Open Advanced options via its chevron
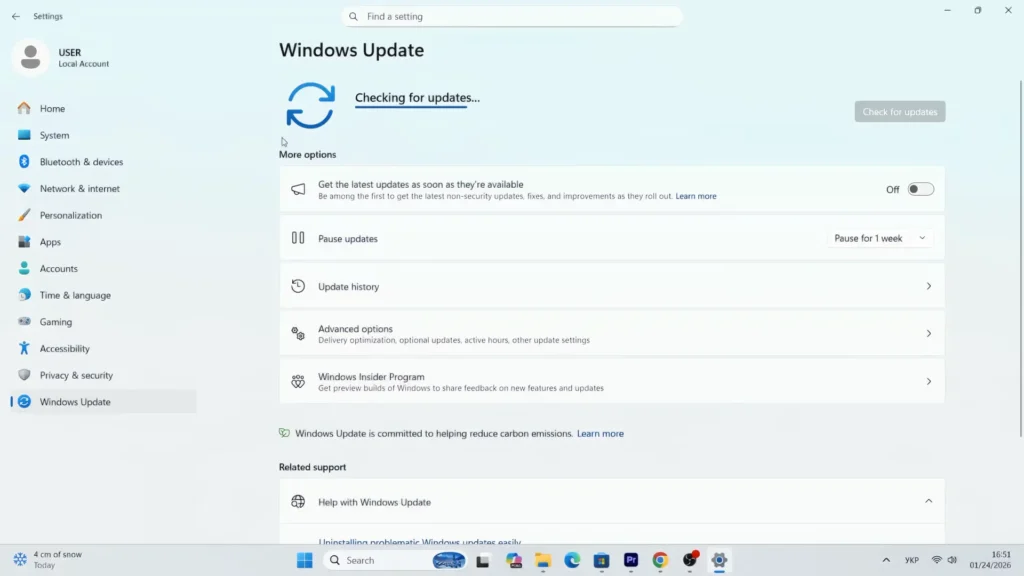Image resolution: width=1024 pixels, height=576 pixels. pyautogui.click(x=928, y=334)
